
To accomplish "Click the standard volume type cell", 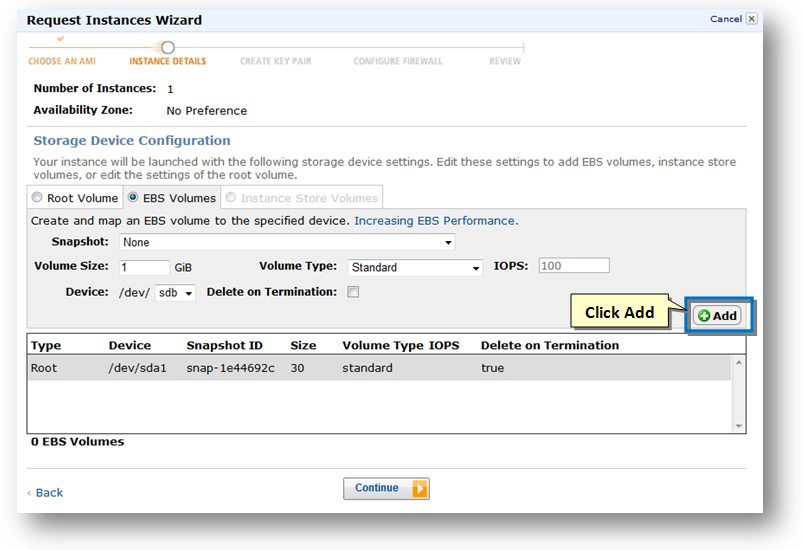I will tap(367, 368).
